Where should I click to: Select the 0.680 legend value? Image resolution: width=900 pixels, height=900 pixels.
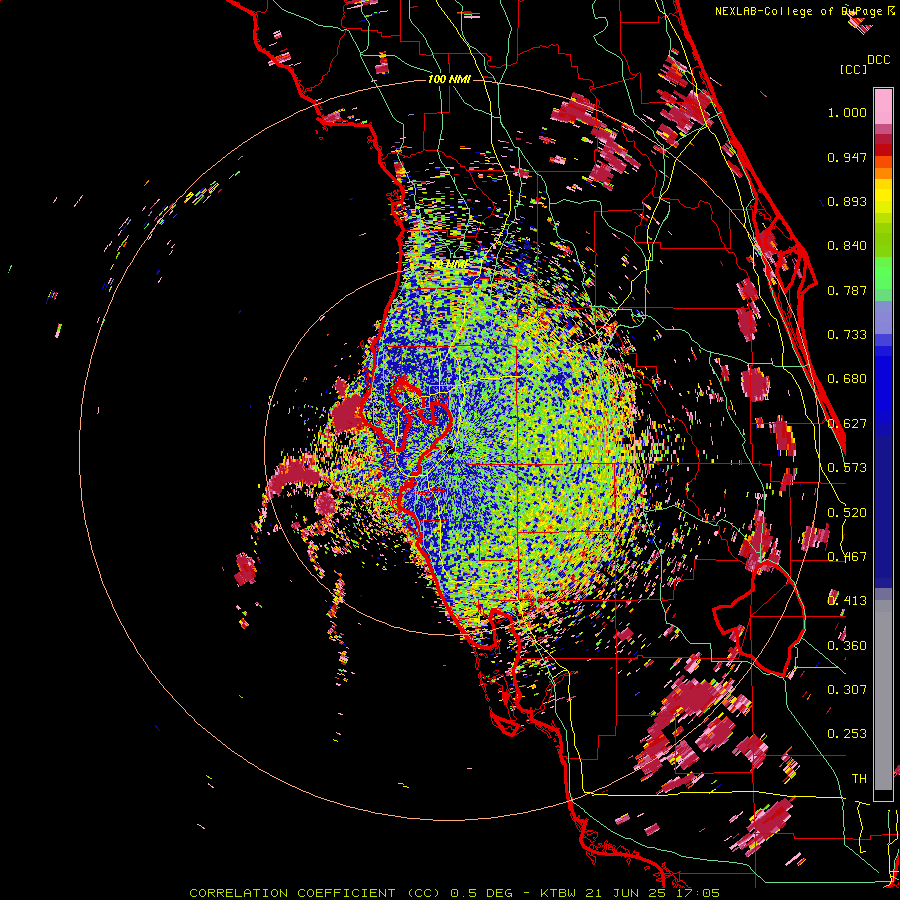coord(847,379)
